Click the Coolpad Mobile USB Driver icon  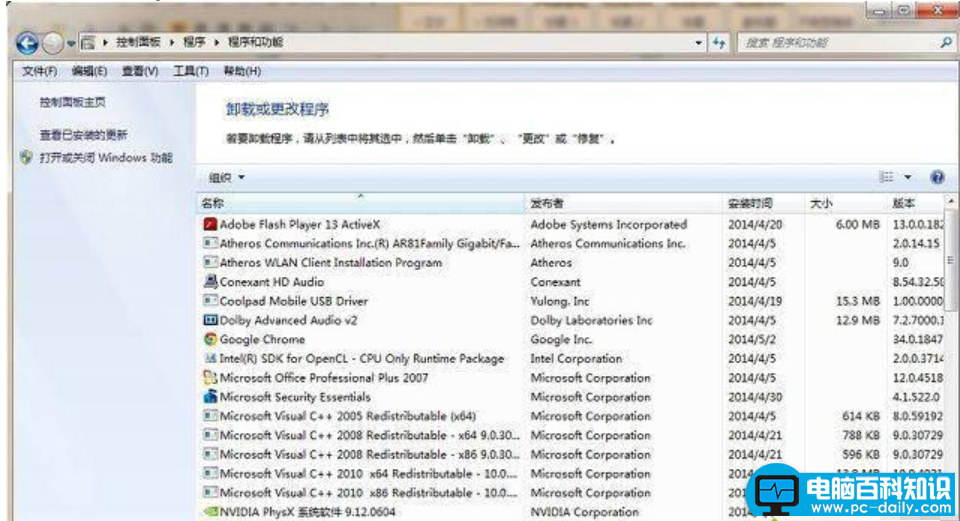point(210,301)
